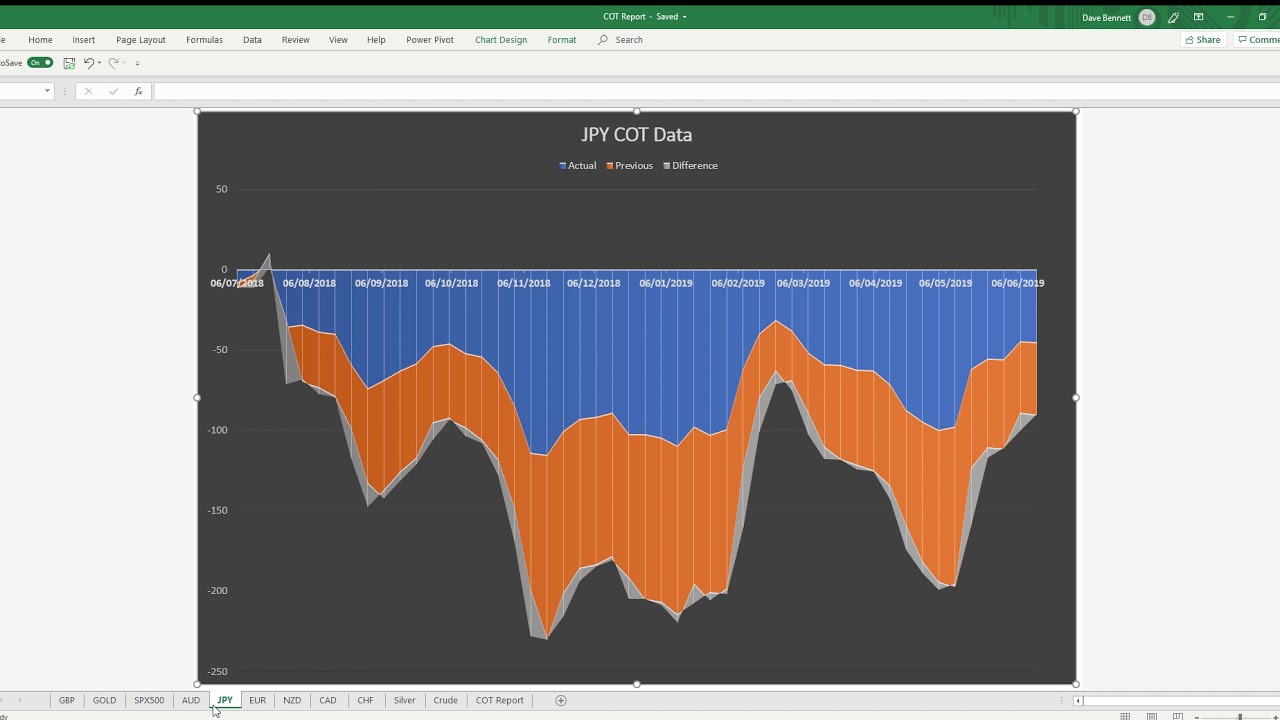Open the Power Pivot ribbon tab
The width and height of the screenshot is (1280, 720).
click(x=430, y=40)
